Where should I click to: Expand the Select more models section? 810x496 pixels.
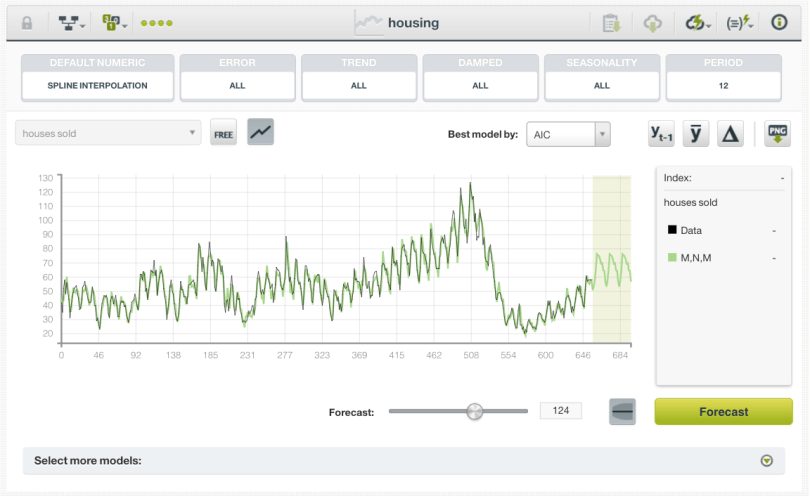click(767, 461)
